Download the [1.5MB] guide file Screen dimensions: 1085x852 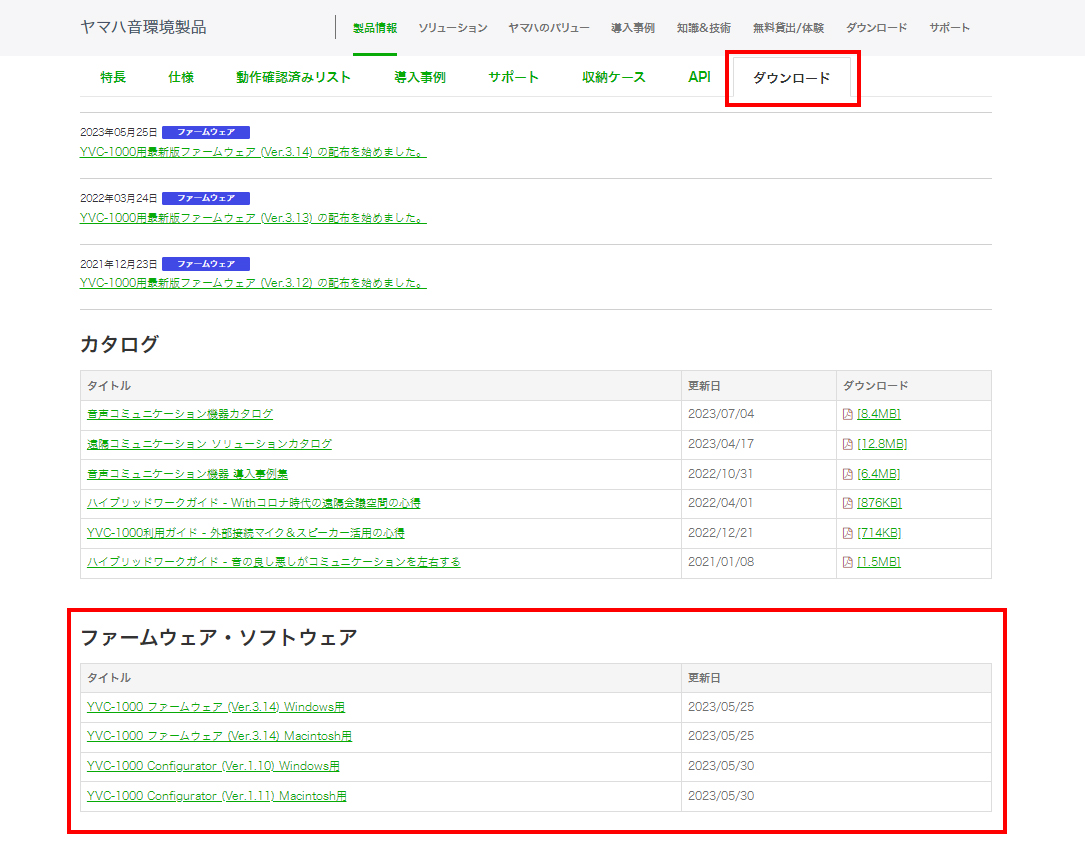click(x=879, y=562)
